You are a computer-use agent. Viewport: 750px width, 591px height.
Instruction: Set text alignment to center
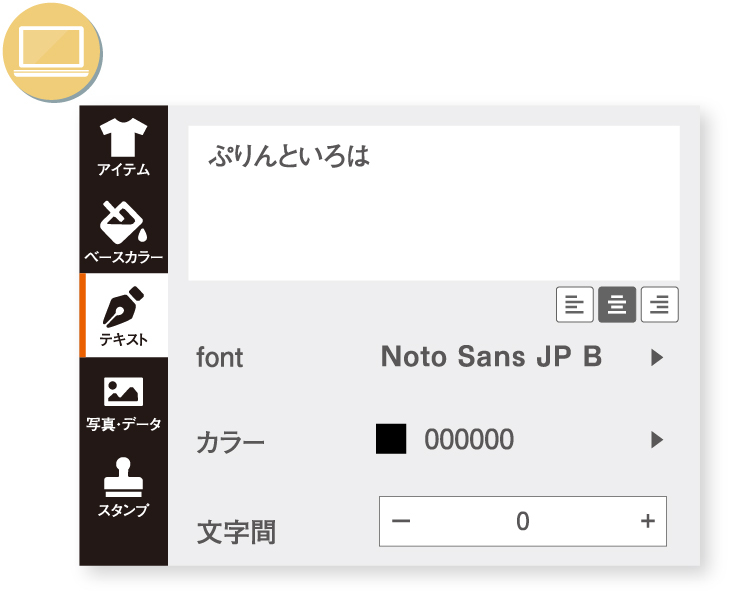coord(617,305)
